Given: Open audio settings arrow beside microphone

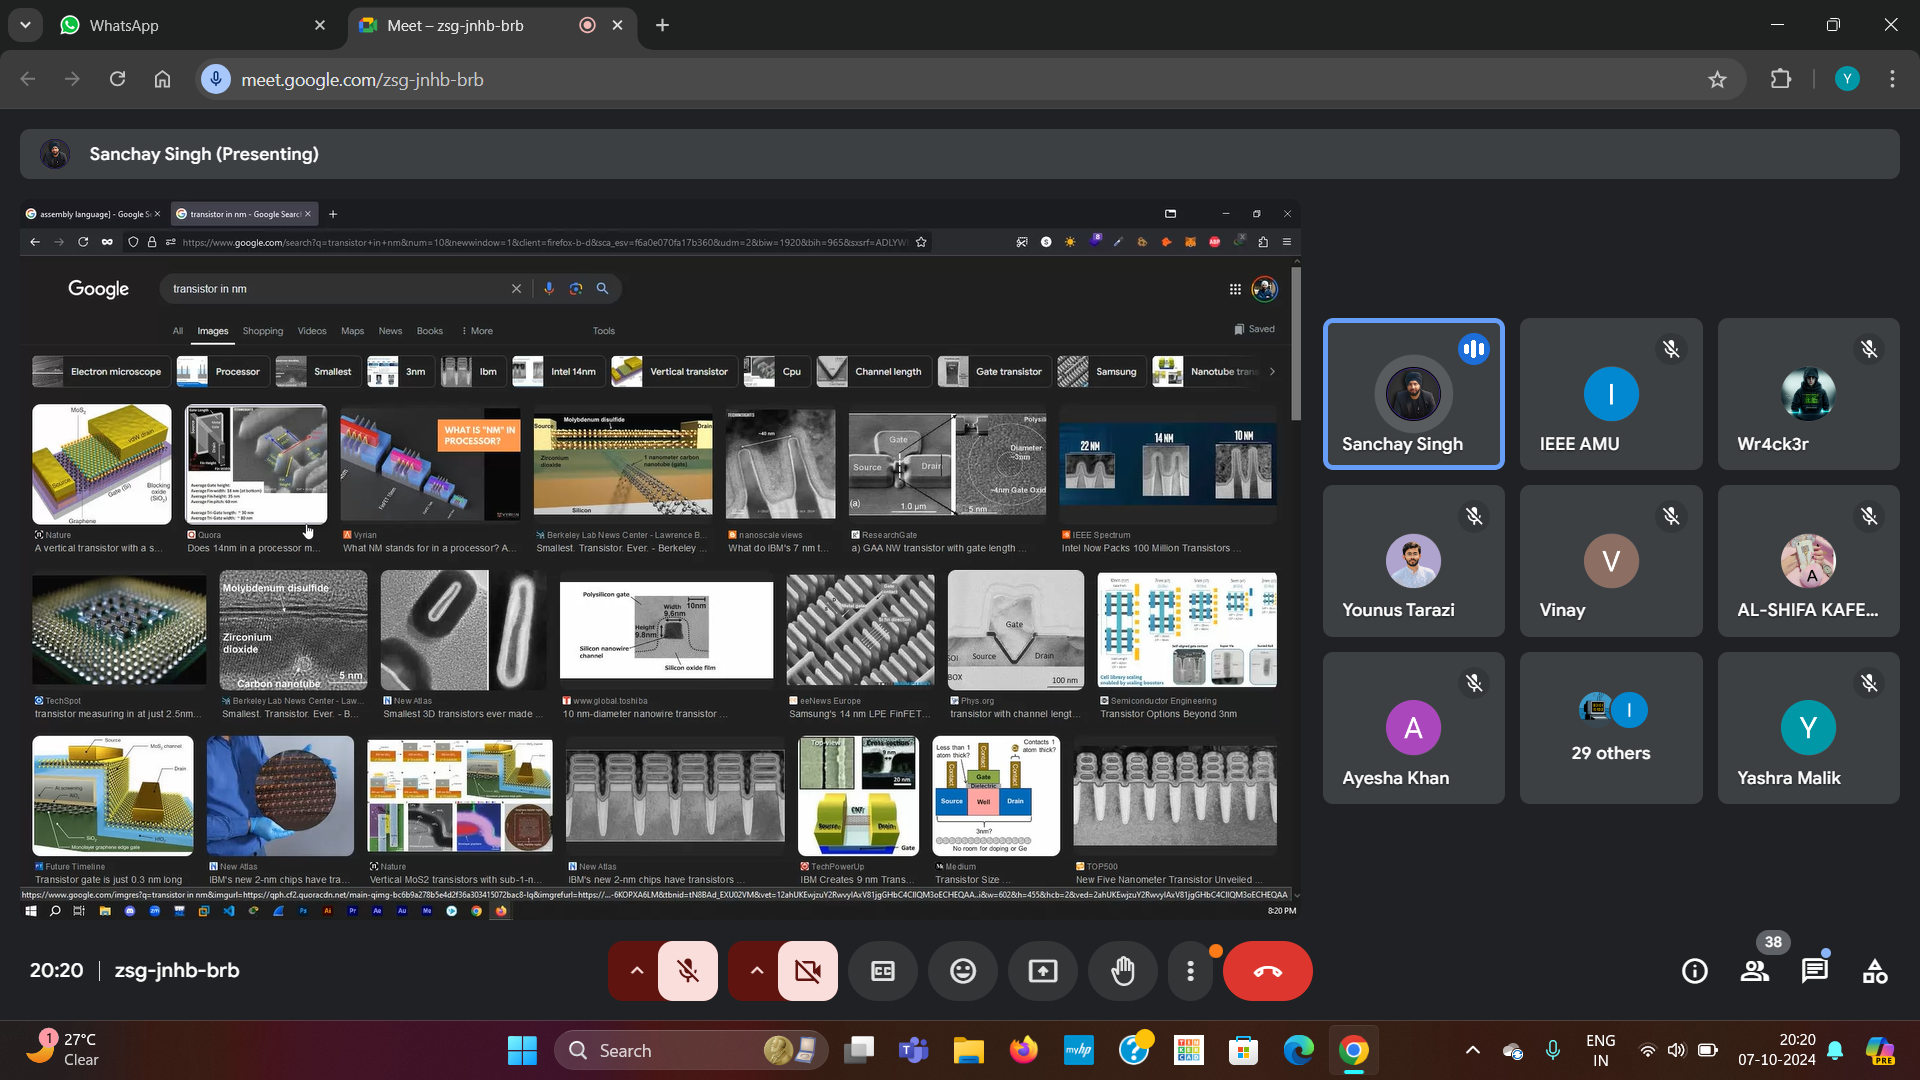Looking at the screenshot, I should tap(636, 971).
